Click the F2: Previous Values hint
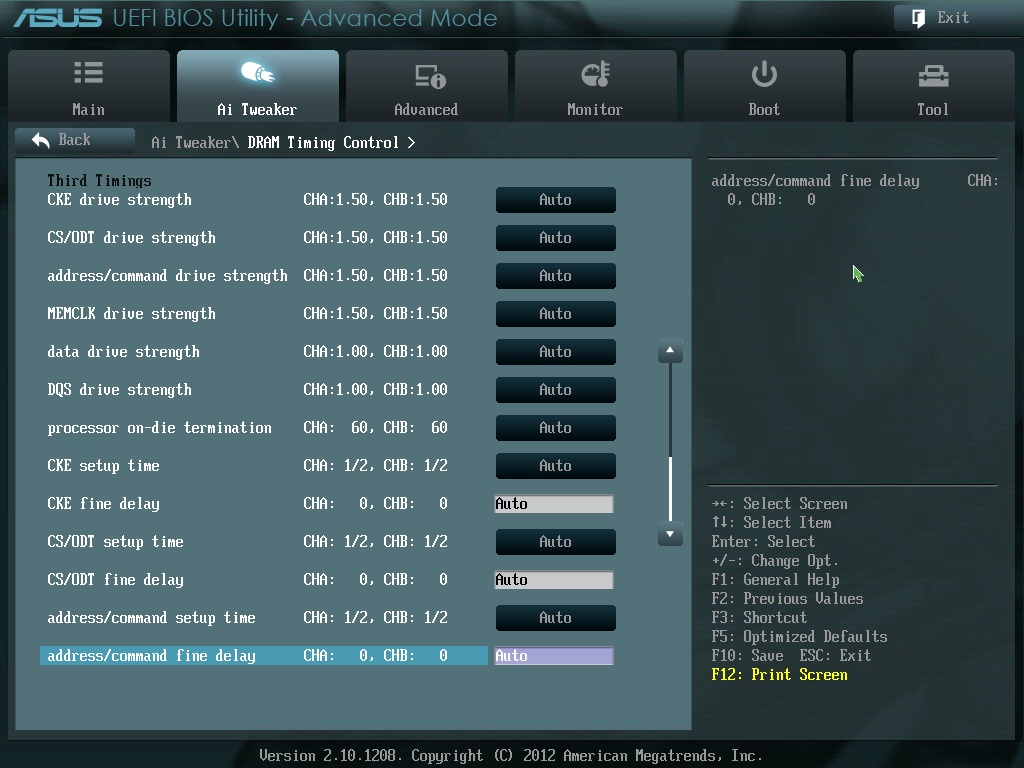Viewport: 1024px width, 768px height. click(x=788, y=599)
